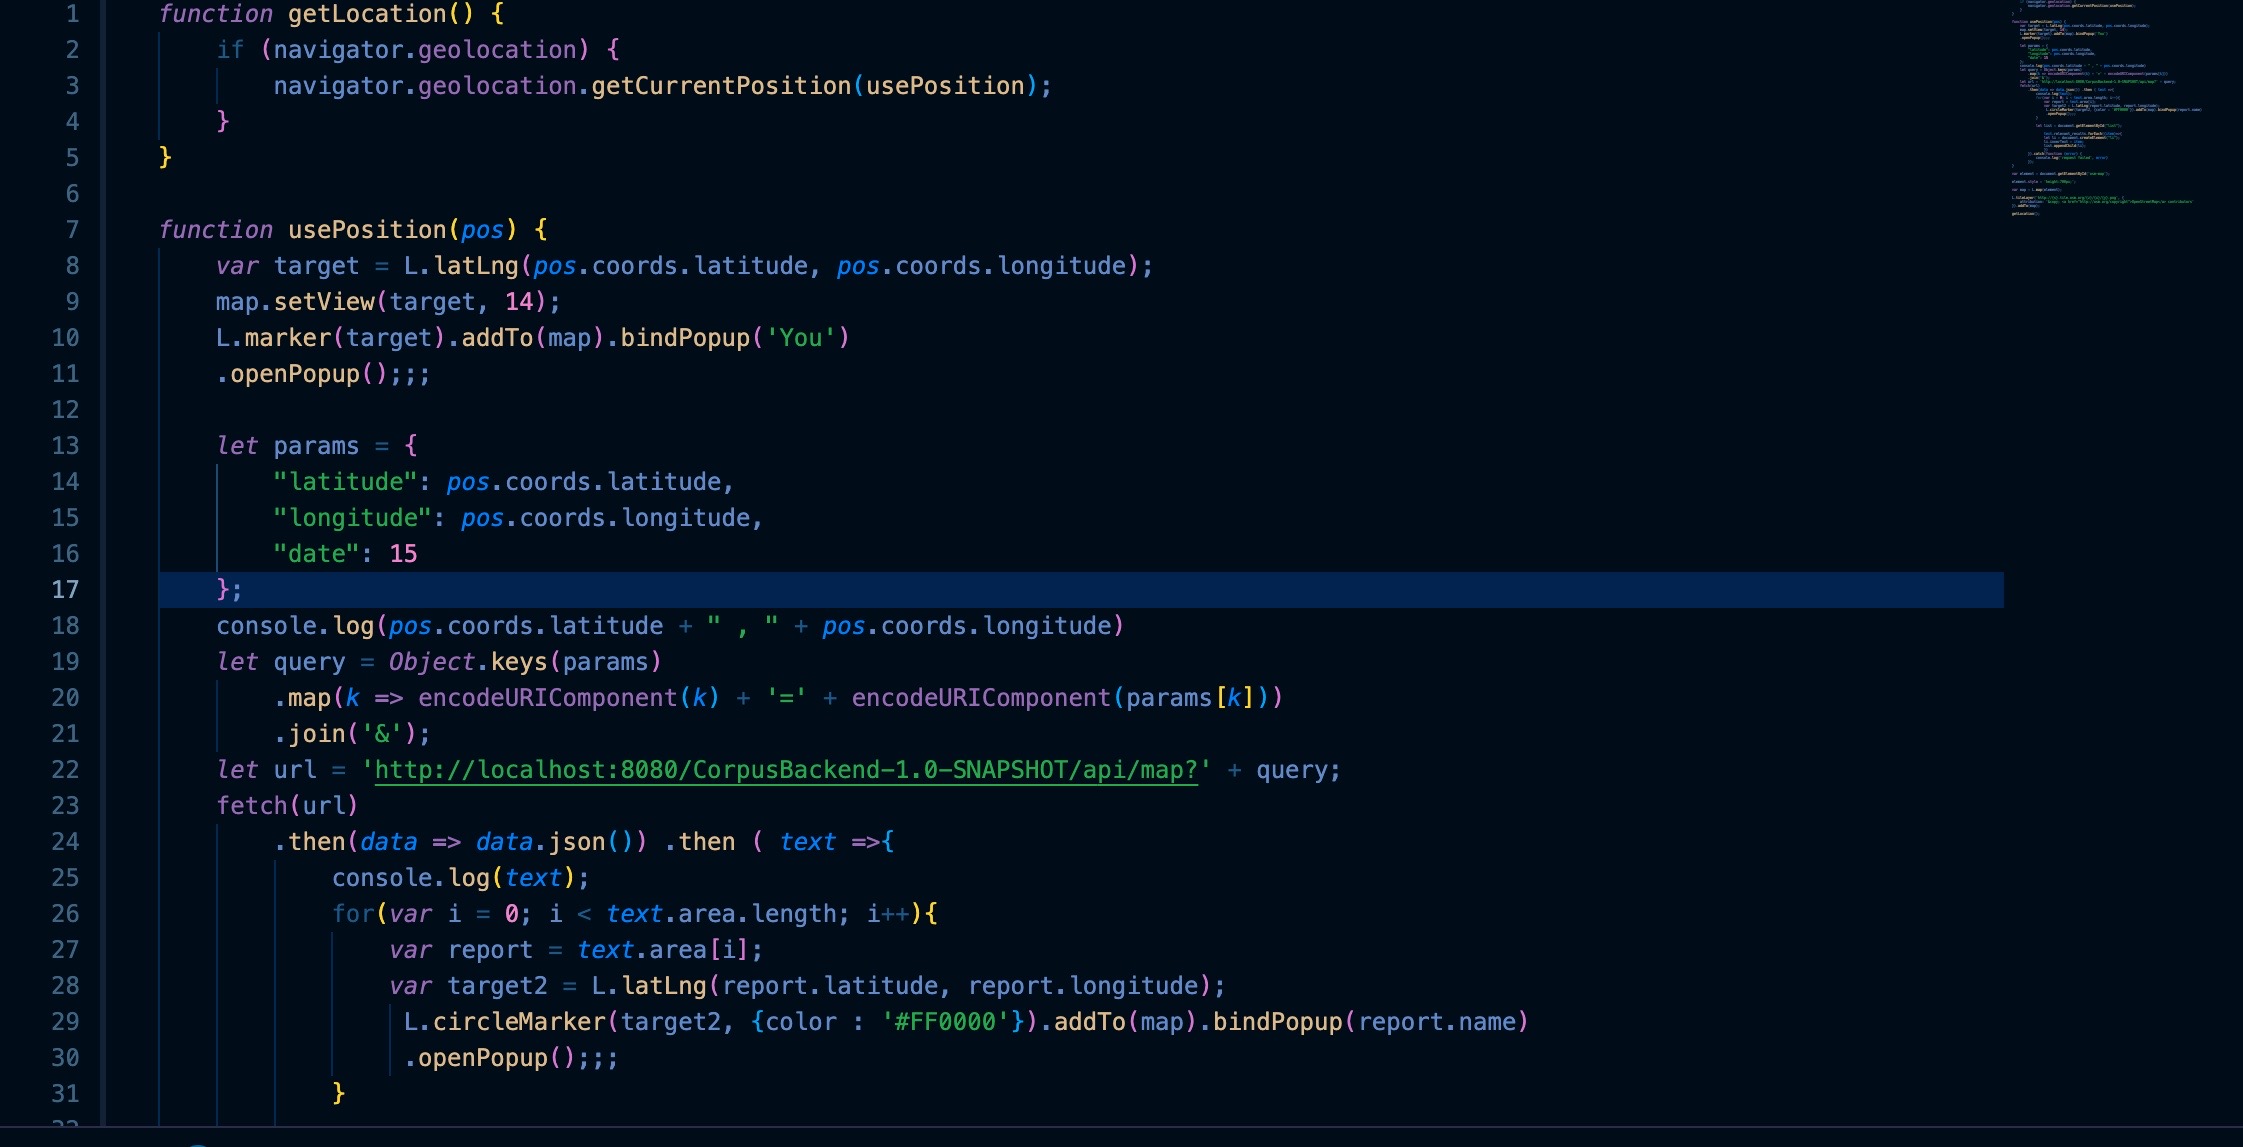
Task: Click the circleMarker method call
Action: [x=519, y=1022]
